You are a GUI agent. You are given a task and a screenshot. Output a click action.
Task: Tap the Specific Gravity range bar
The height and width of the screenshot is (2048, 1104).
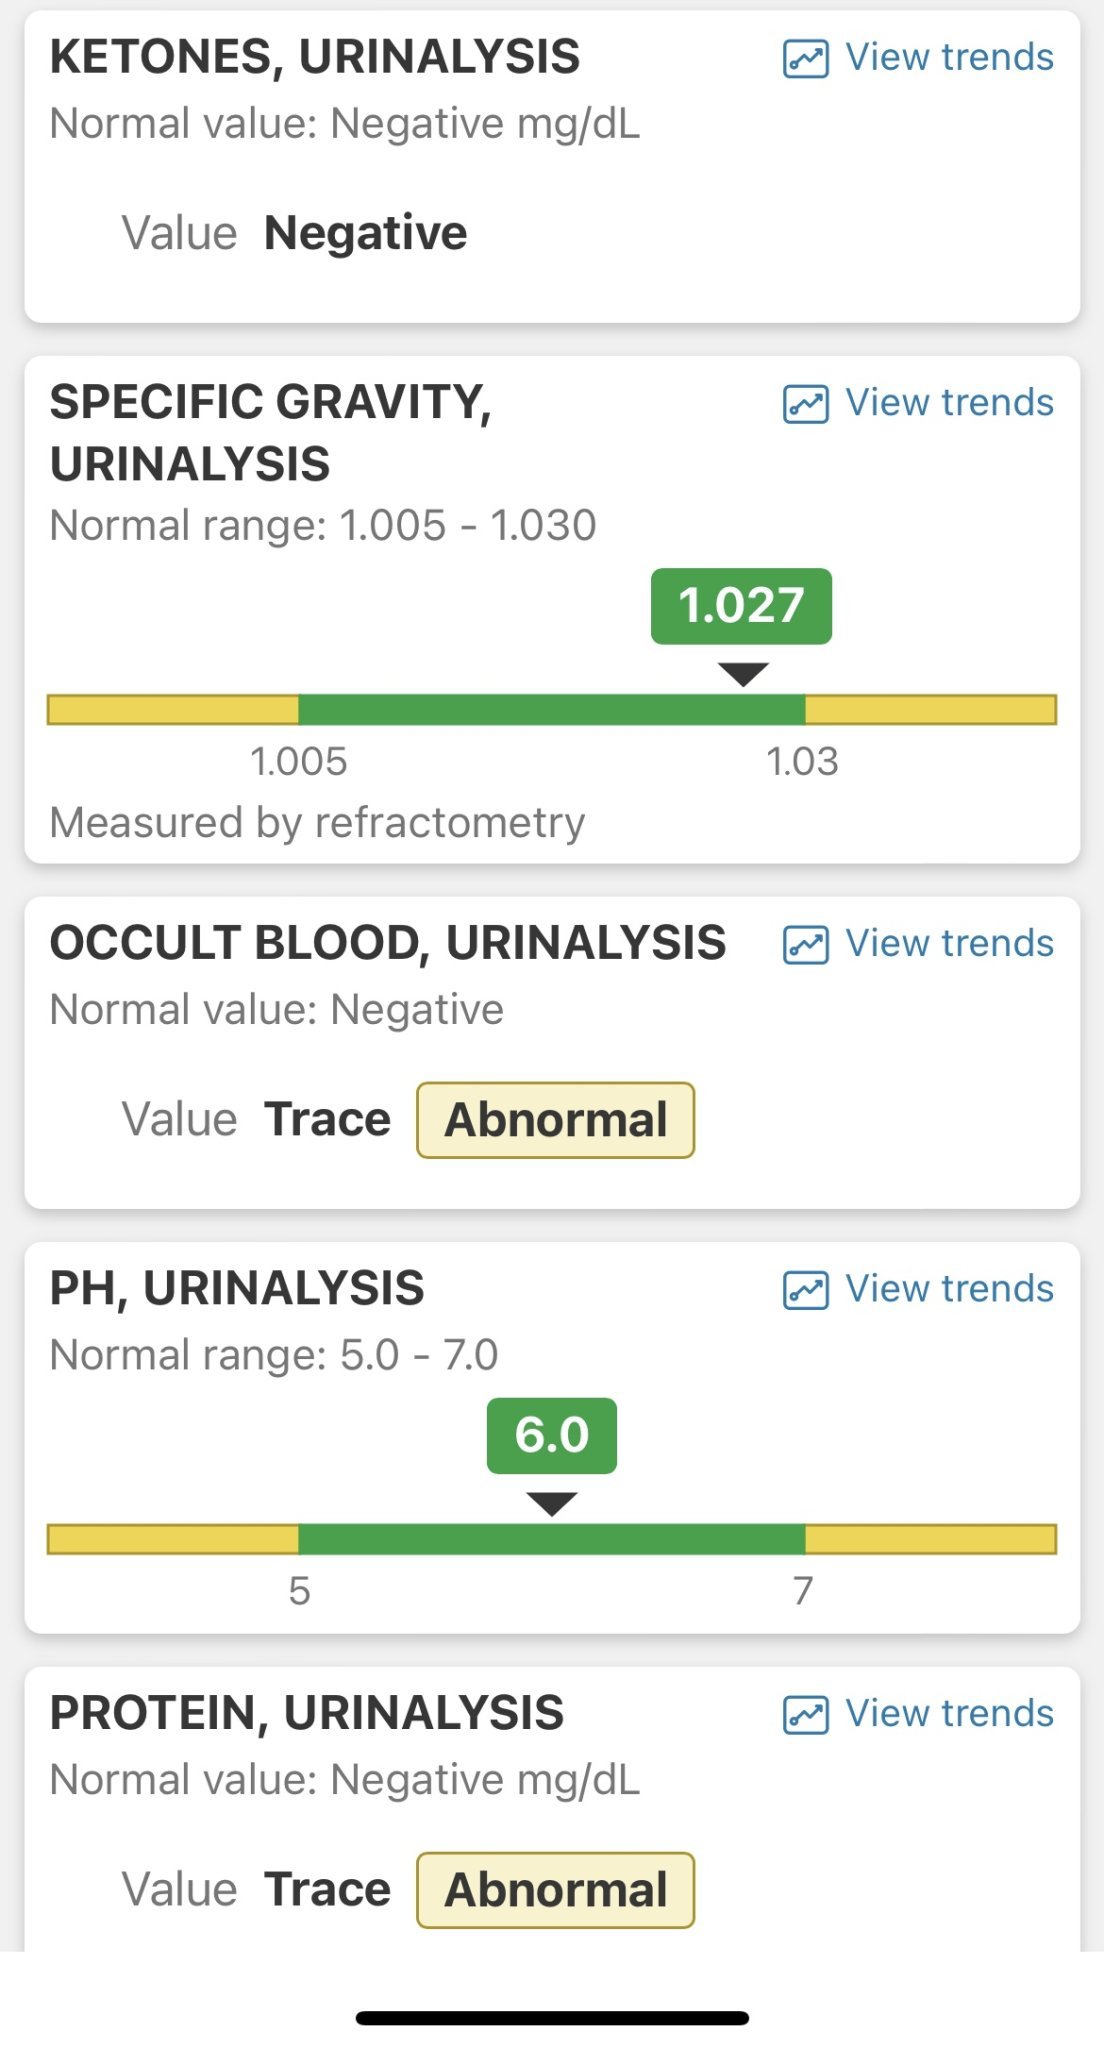tap(552, 710)
